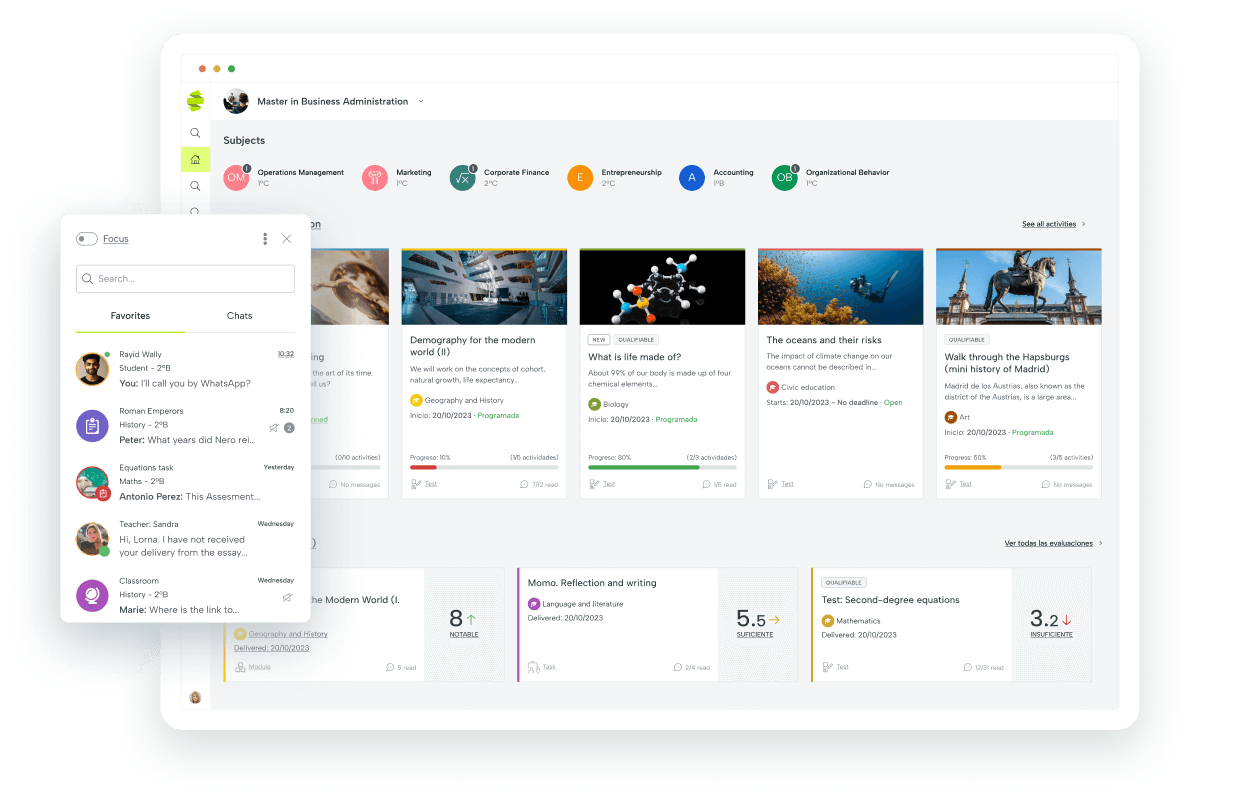Click the muted icon on Classroom chat
The width and height of the screenshot is (1240, 796).
[x=288, y=597]
